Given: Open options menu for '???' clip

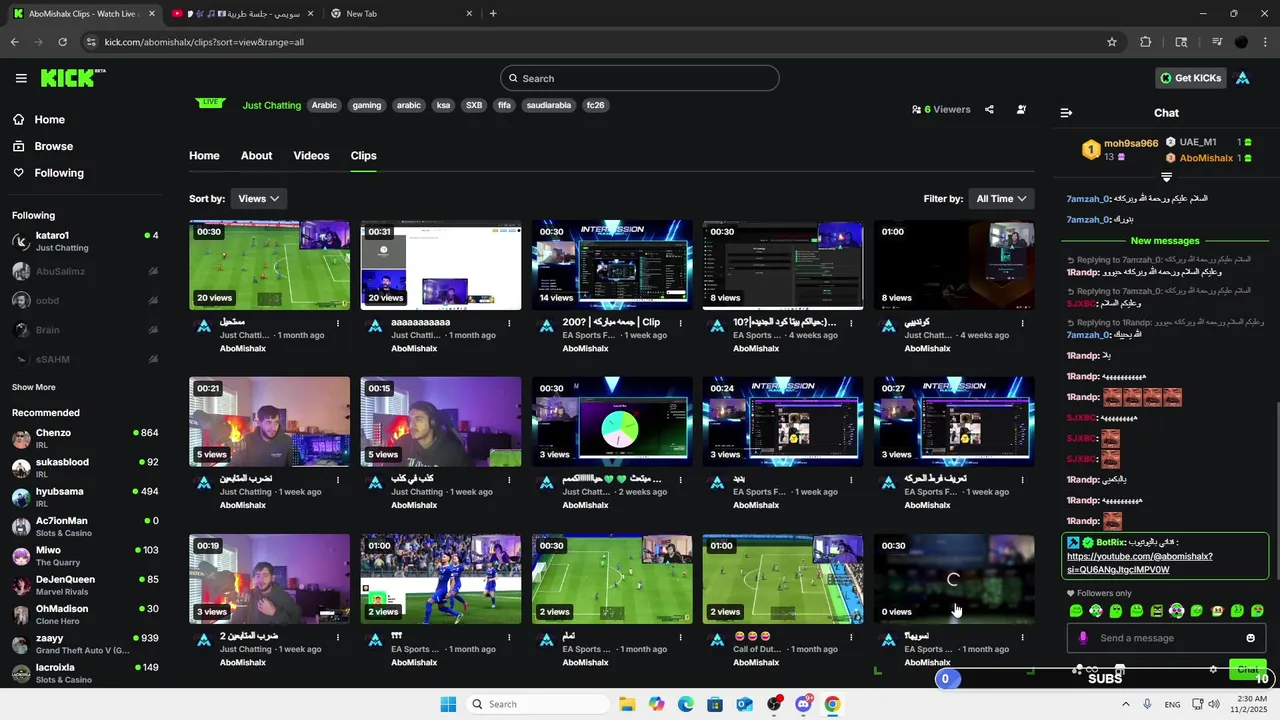Looking at the screenshot, I should pos(510,636).
